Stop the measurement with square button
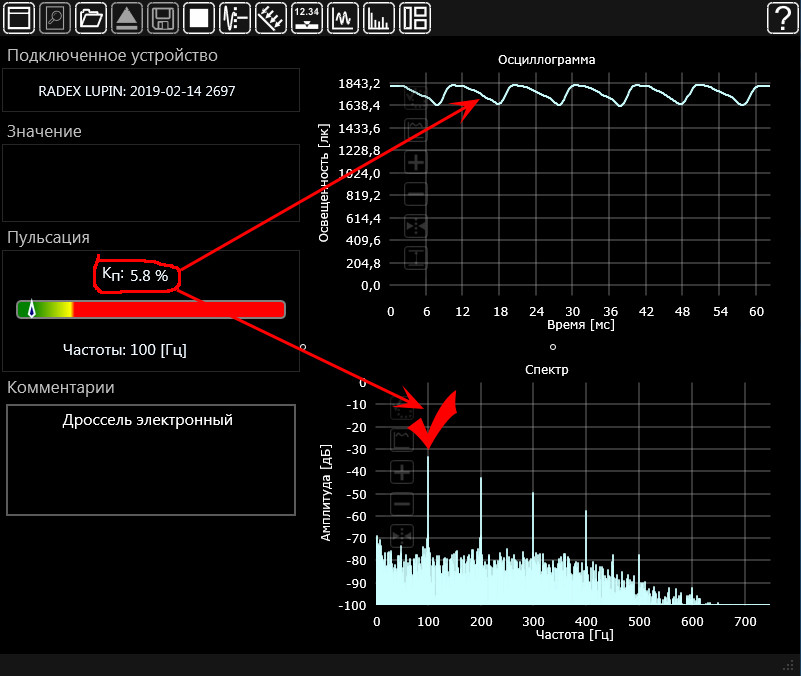This screenshot has height=676, width=801. coord(199,18)
